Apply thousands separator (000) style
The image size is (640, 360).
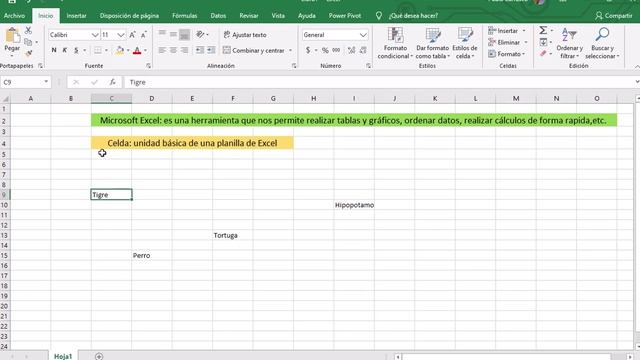[336, 50]
